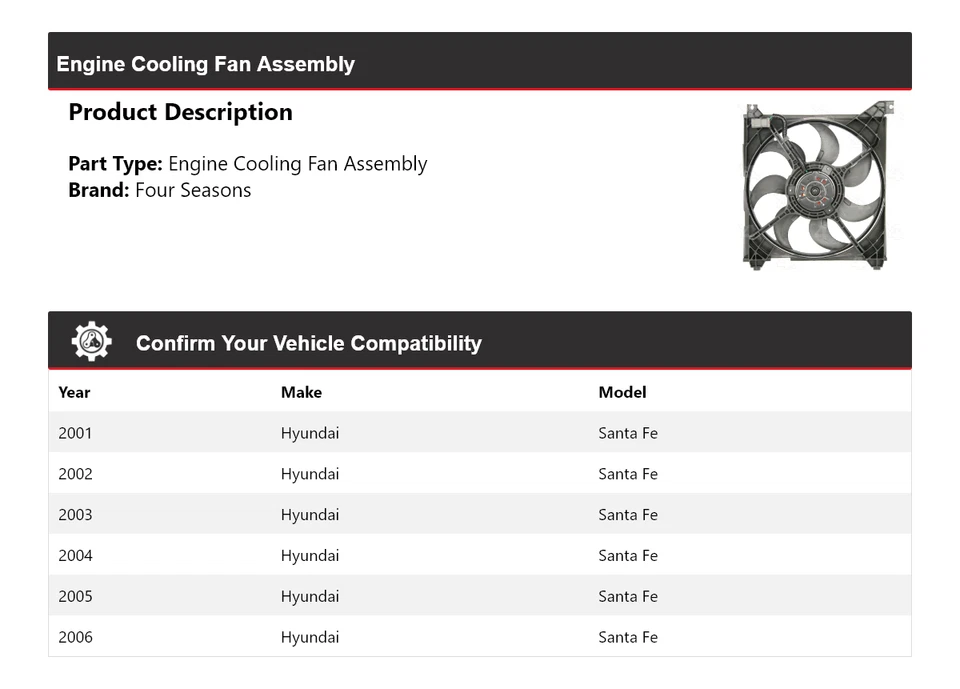The width and height of the screenshot is (960, 689).
Task: Select the Four Seasons brand text
Action: pos(193,190)
